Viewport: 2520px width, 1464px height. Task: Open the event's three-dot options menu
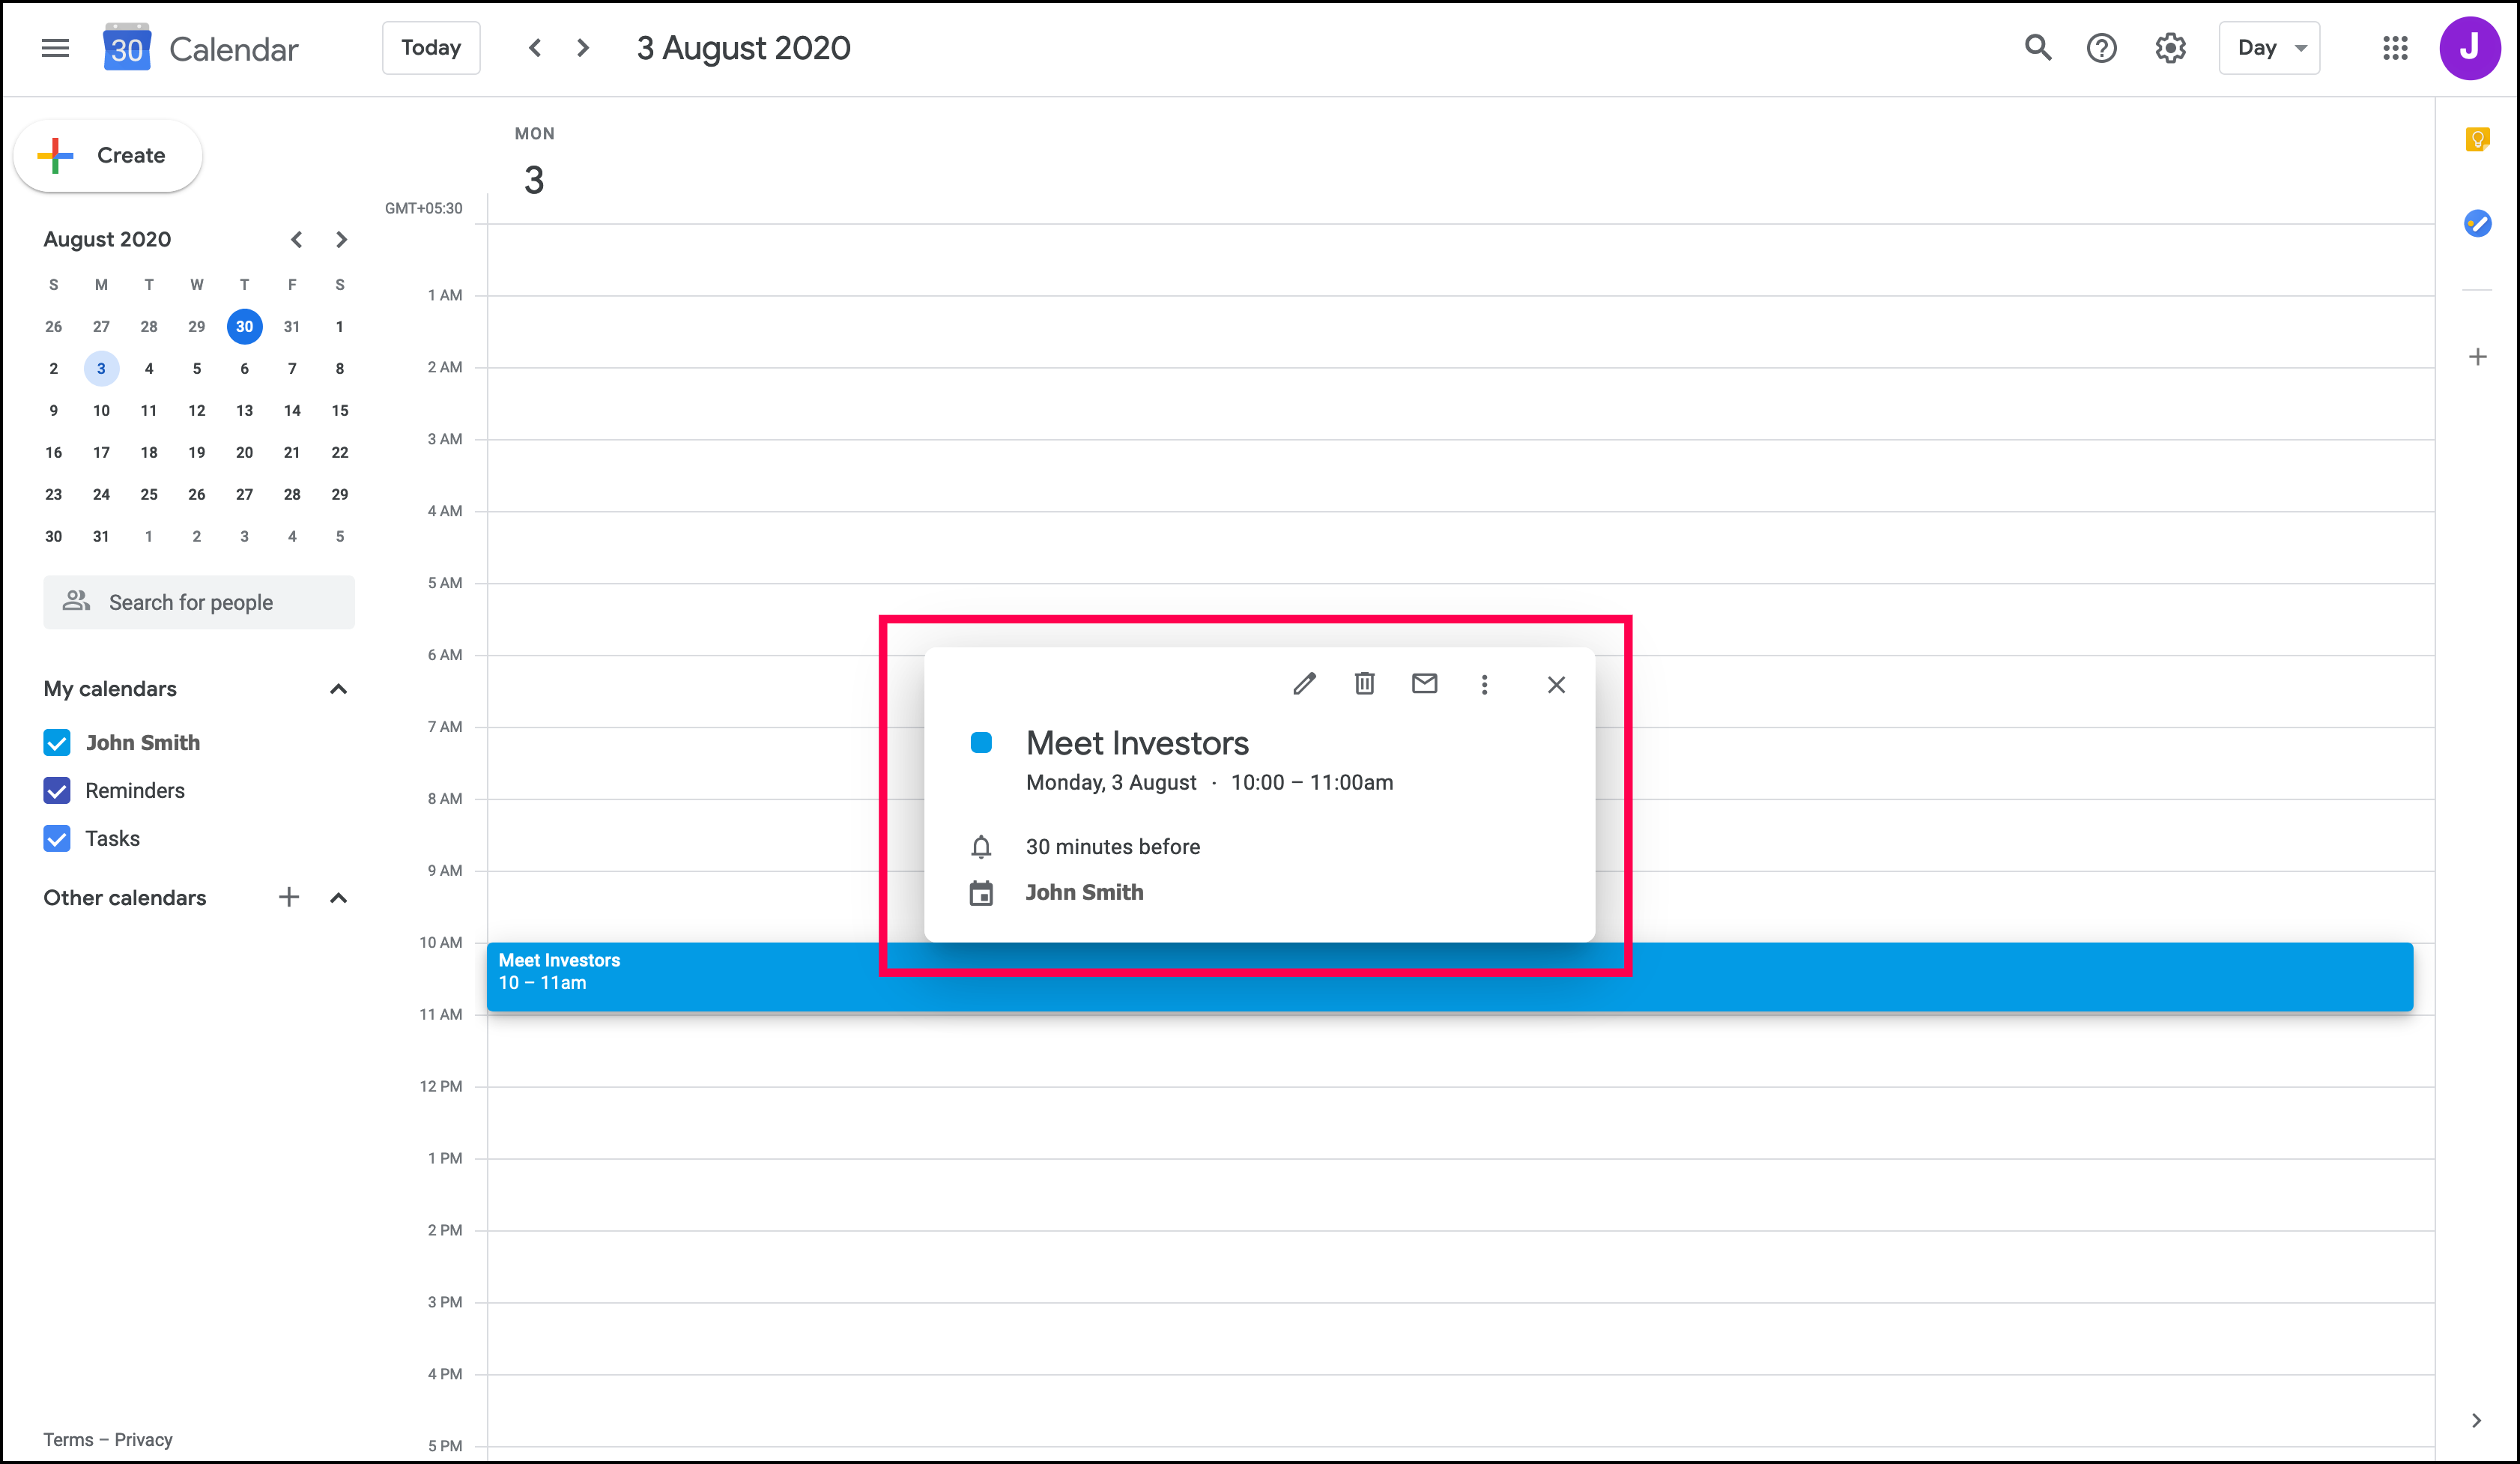pyautogui.click(x=1484, y=684)
